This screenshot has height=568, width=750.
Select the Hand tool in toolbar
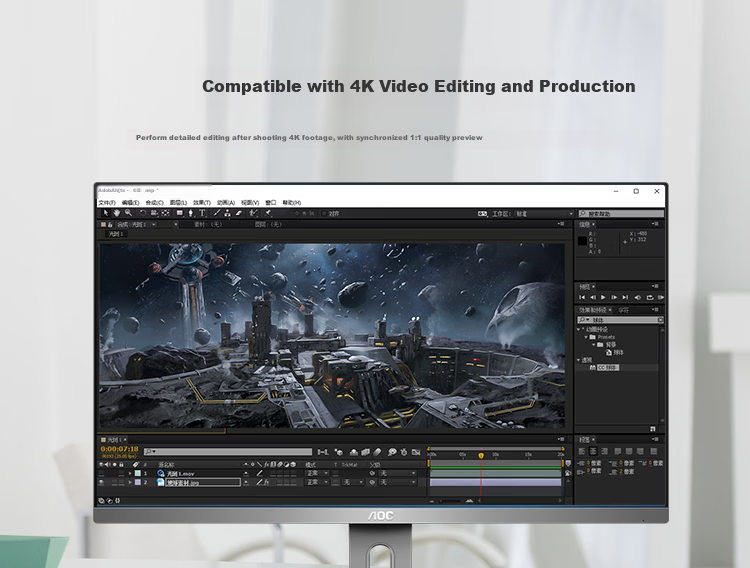[x=117, y=213]
